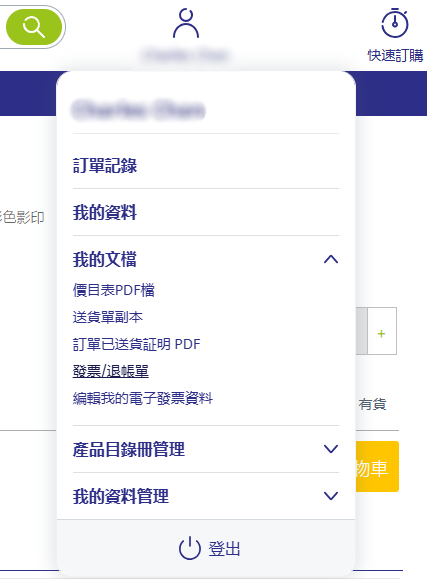Select the 價目表PDF檔 link
427x579 pixels.
(x=114, y=290)
